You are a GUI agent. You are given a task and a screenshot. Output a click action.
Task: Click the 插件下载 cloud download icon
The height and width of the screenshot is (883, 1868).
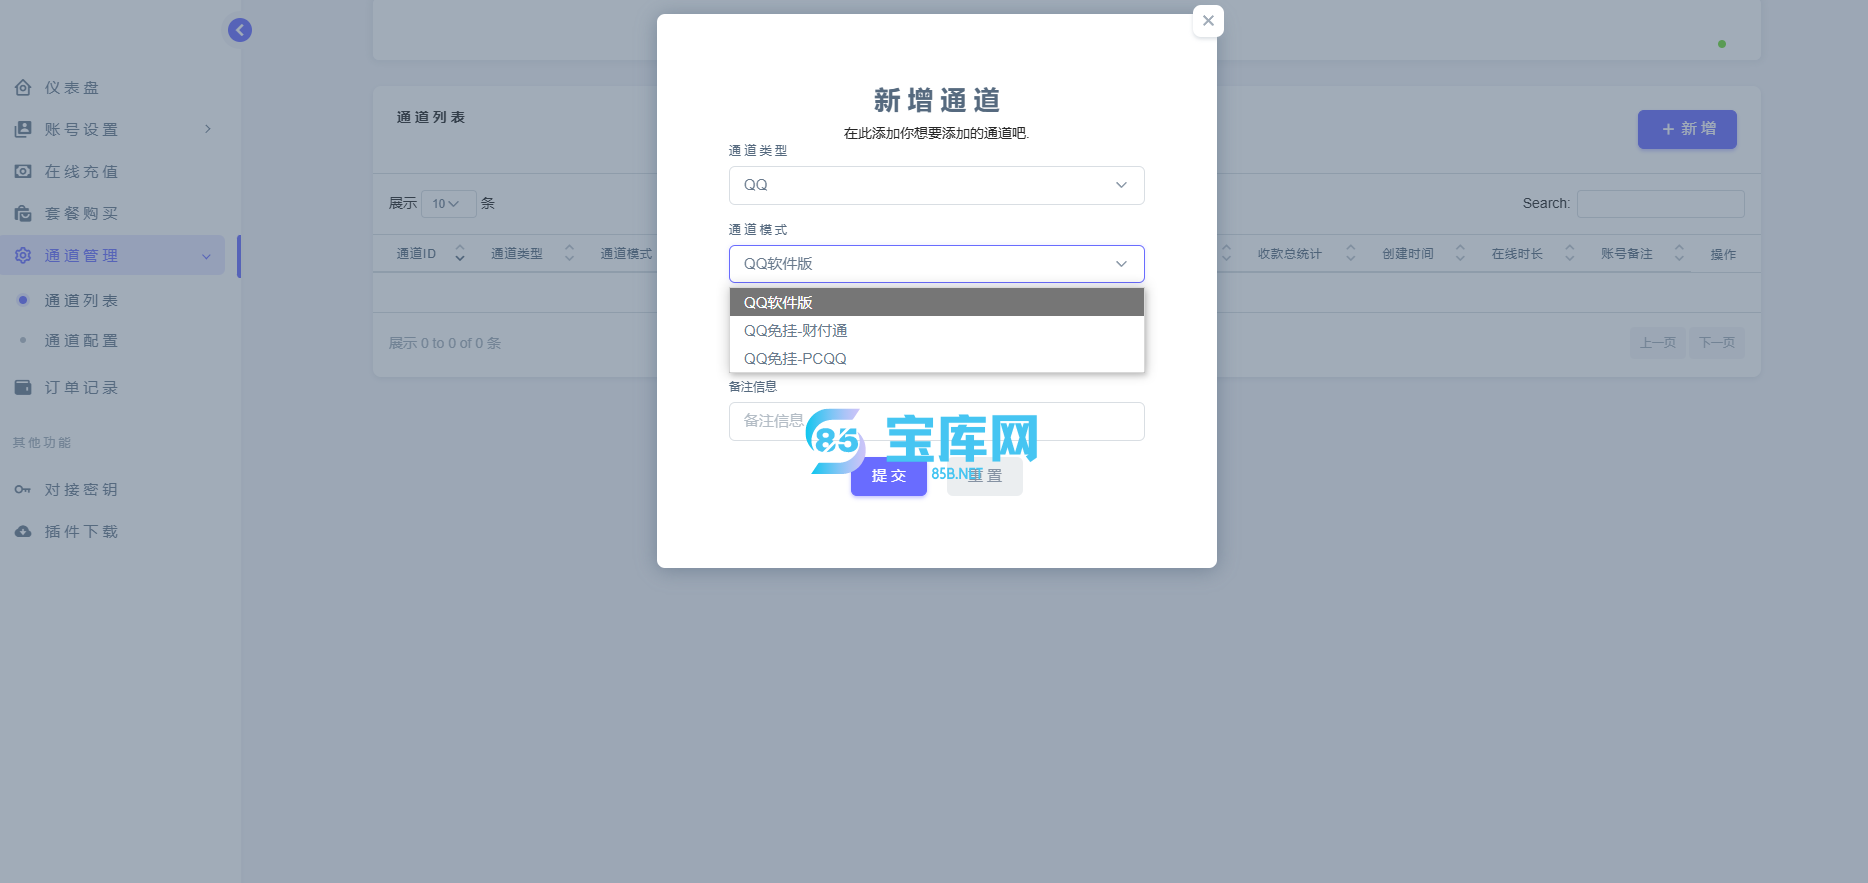(23, 532)
